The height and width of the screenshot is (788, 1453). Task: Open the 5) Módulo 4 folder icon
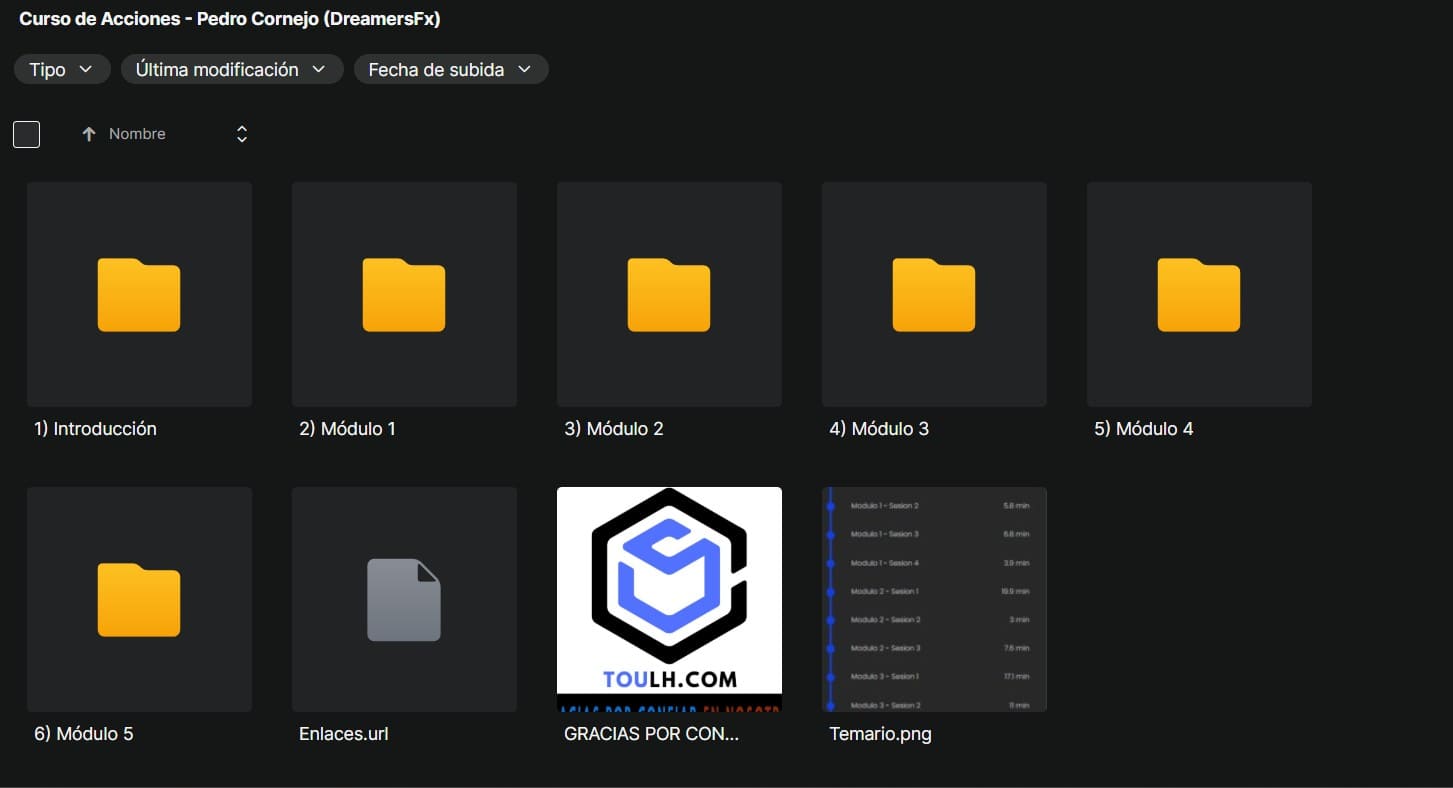[1199, 295]
